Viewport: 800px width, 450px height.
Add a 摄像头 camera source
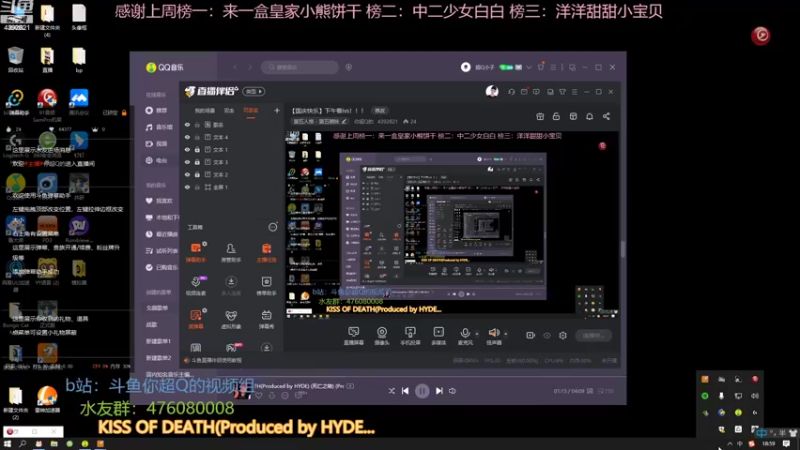(382, 336)
